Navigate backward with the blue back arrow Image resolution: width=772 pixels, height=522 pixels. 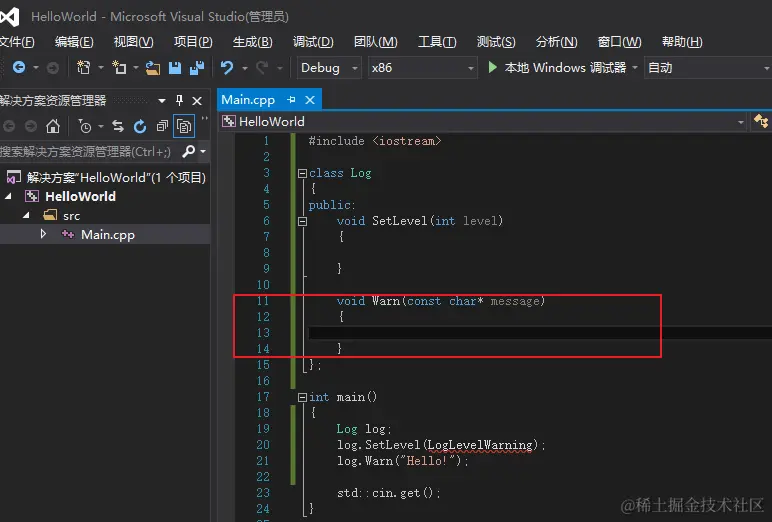pos(19,67)
